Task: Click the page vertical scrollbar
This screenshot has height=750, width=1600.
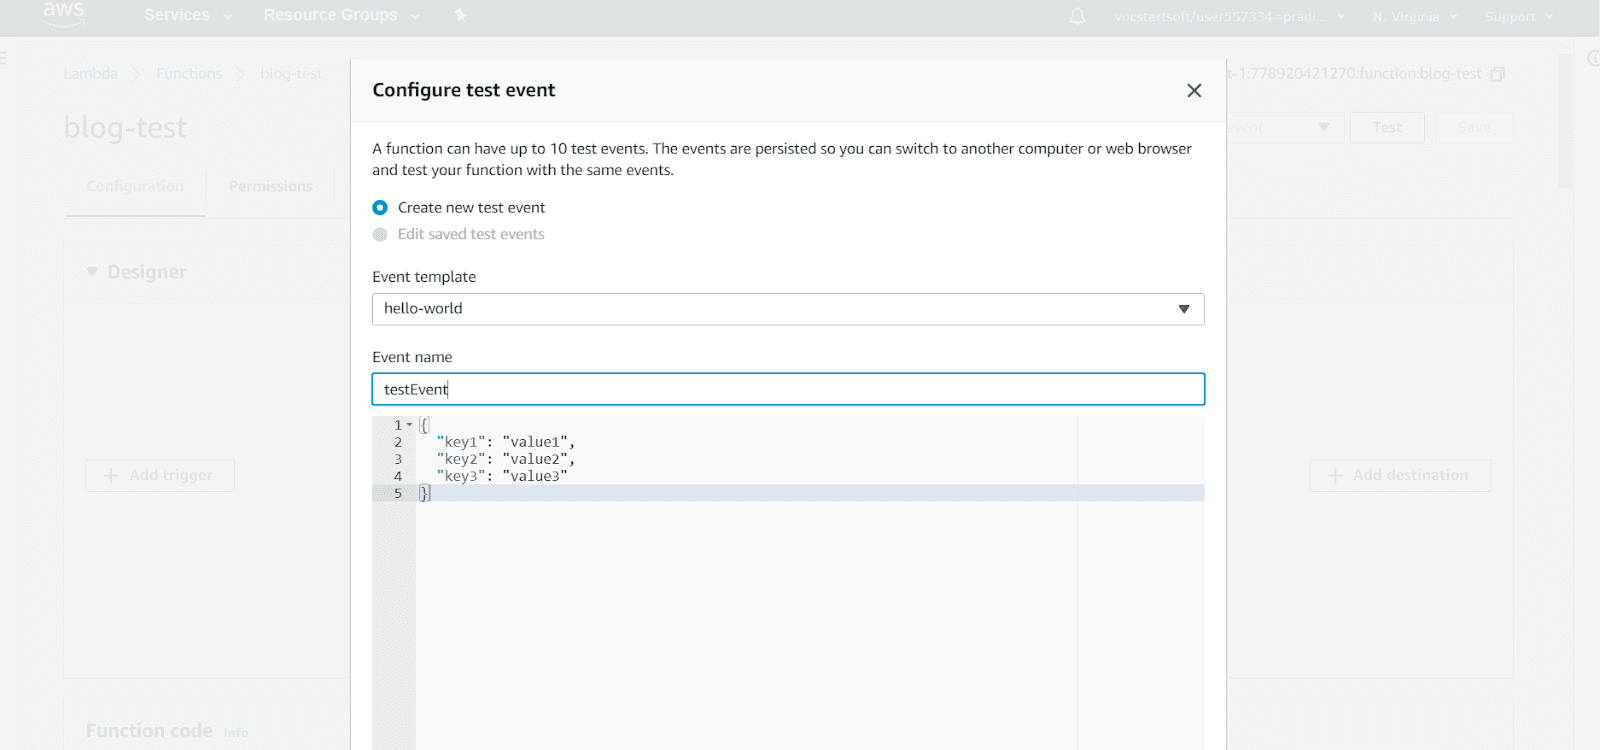Action: (1565, 120)
